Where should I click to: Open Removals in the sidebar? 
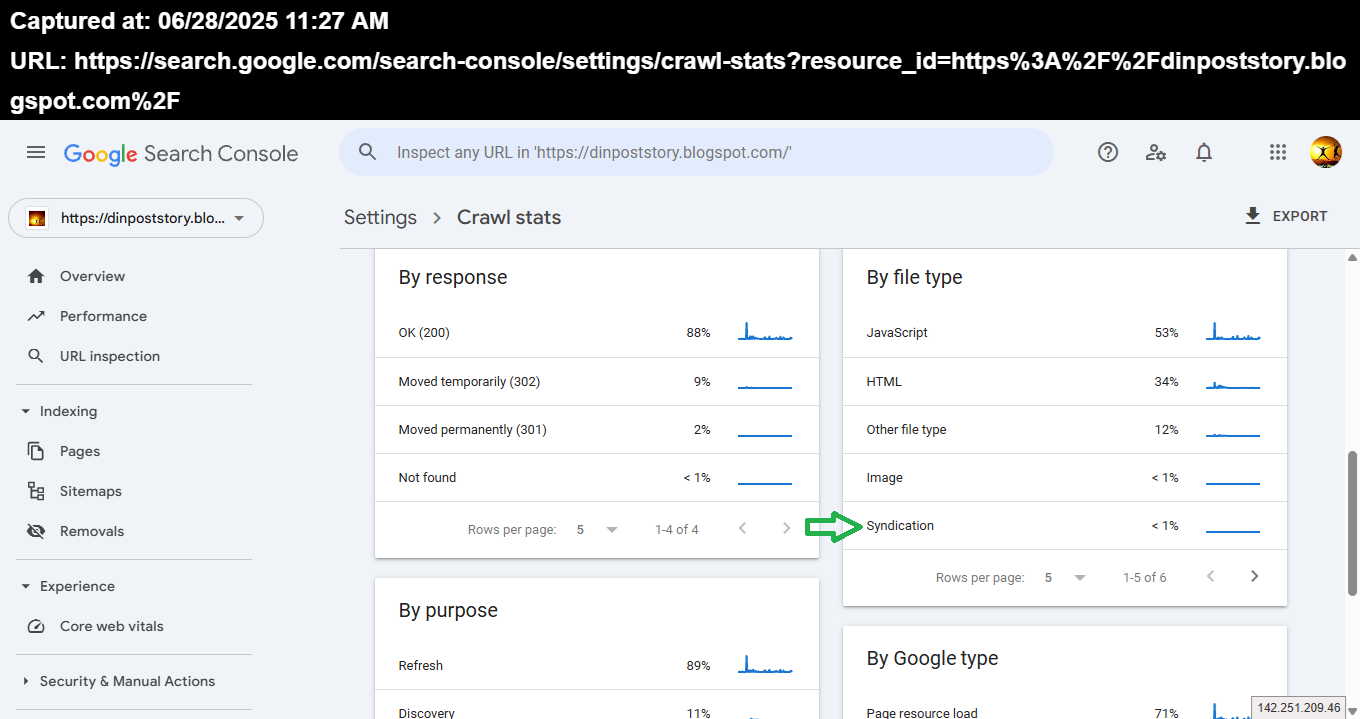tap(92, 531)
